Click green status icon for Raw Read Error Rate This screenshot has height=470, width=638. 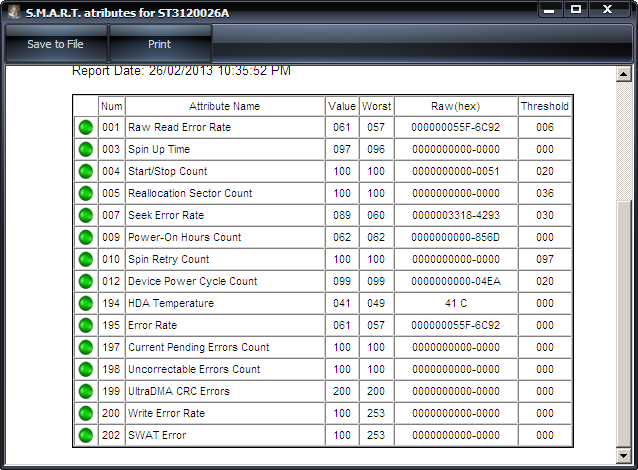point(86,127)
